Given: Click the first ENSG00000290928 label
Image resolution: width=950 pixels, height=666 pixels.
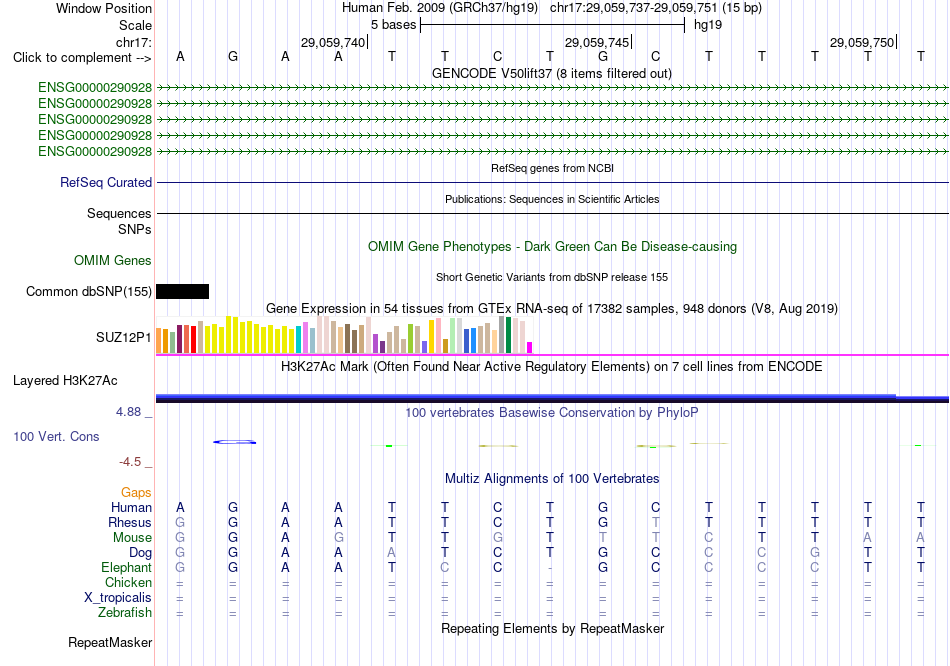Looking at the screenshot, I should [x=95, y=88].
